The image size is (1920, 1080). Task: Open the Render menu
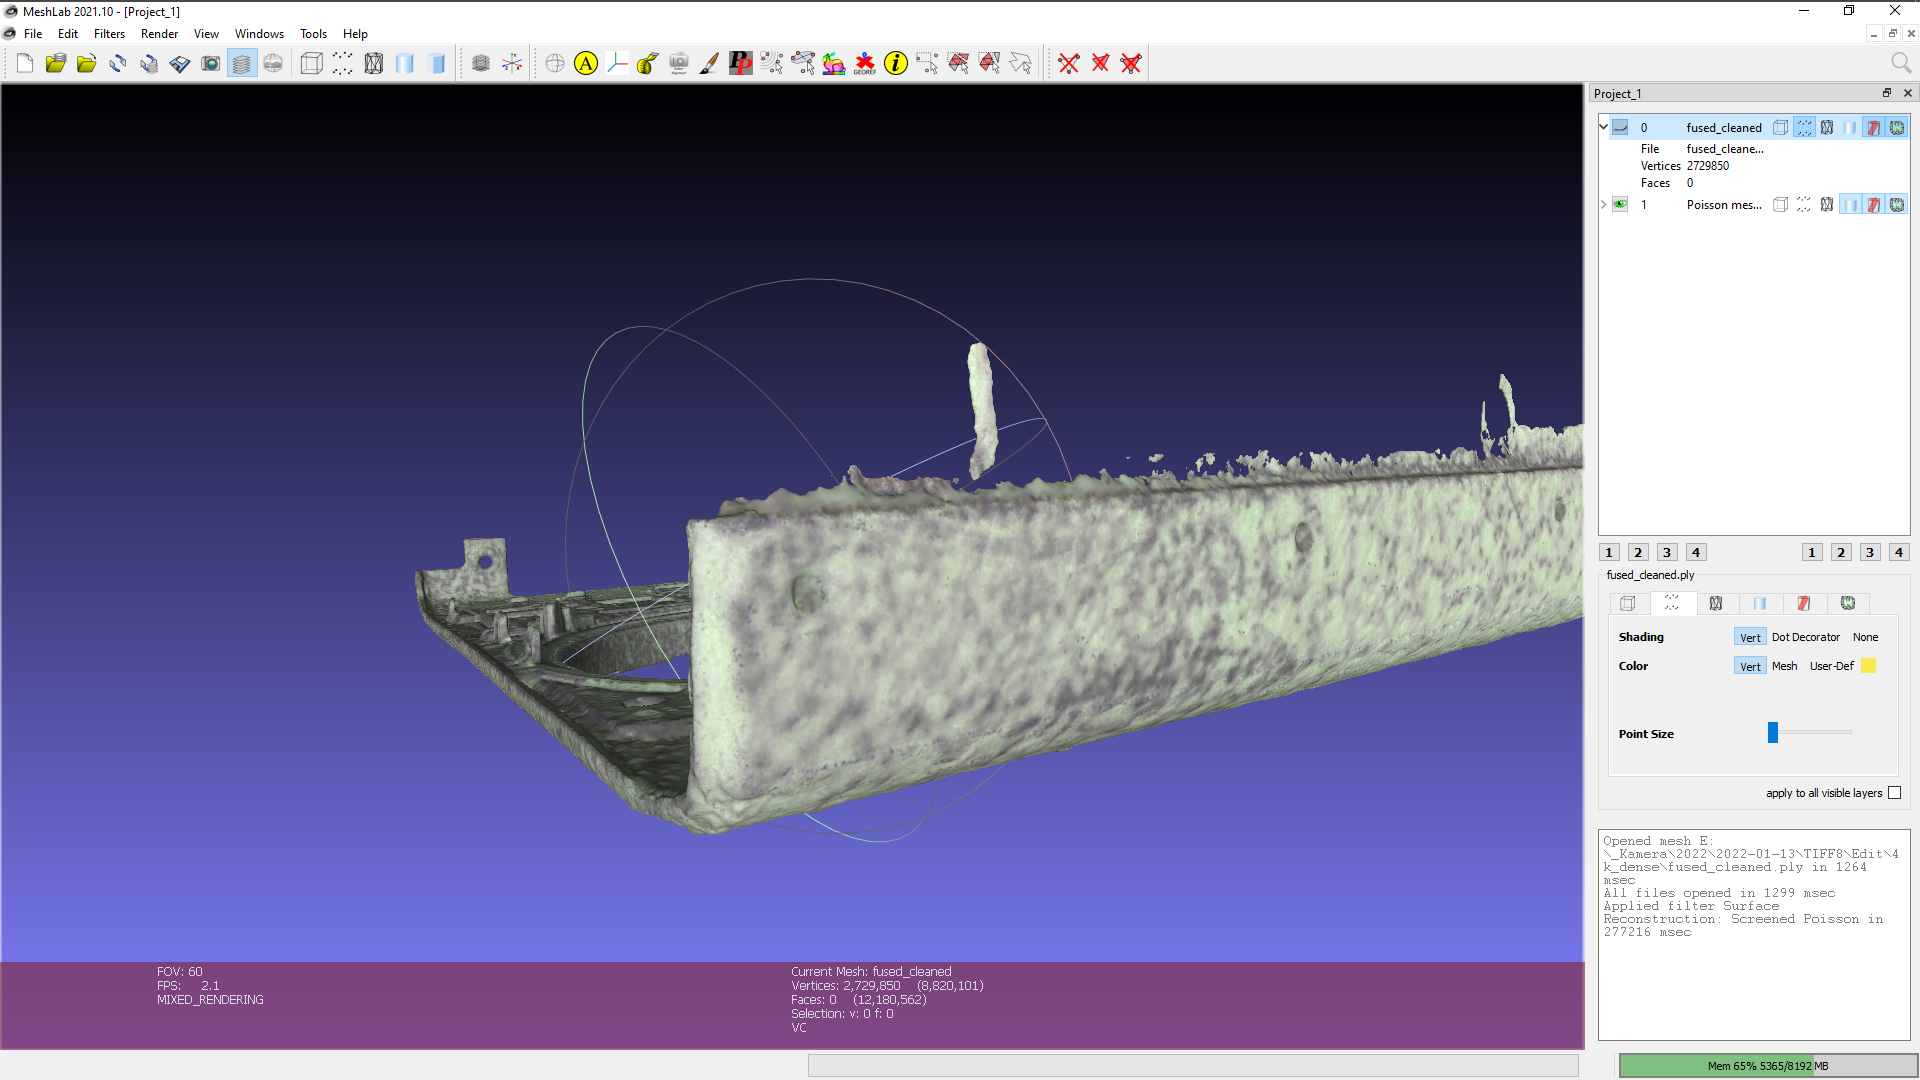(x=159, y=34)
